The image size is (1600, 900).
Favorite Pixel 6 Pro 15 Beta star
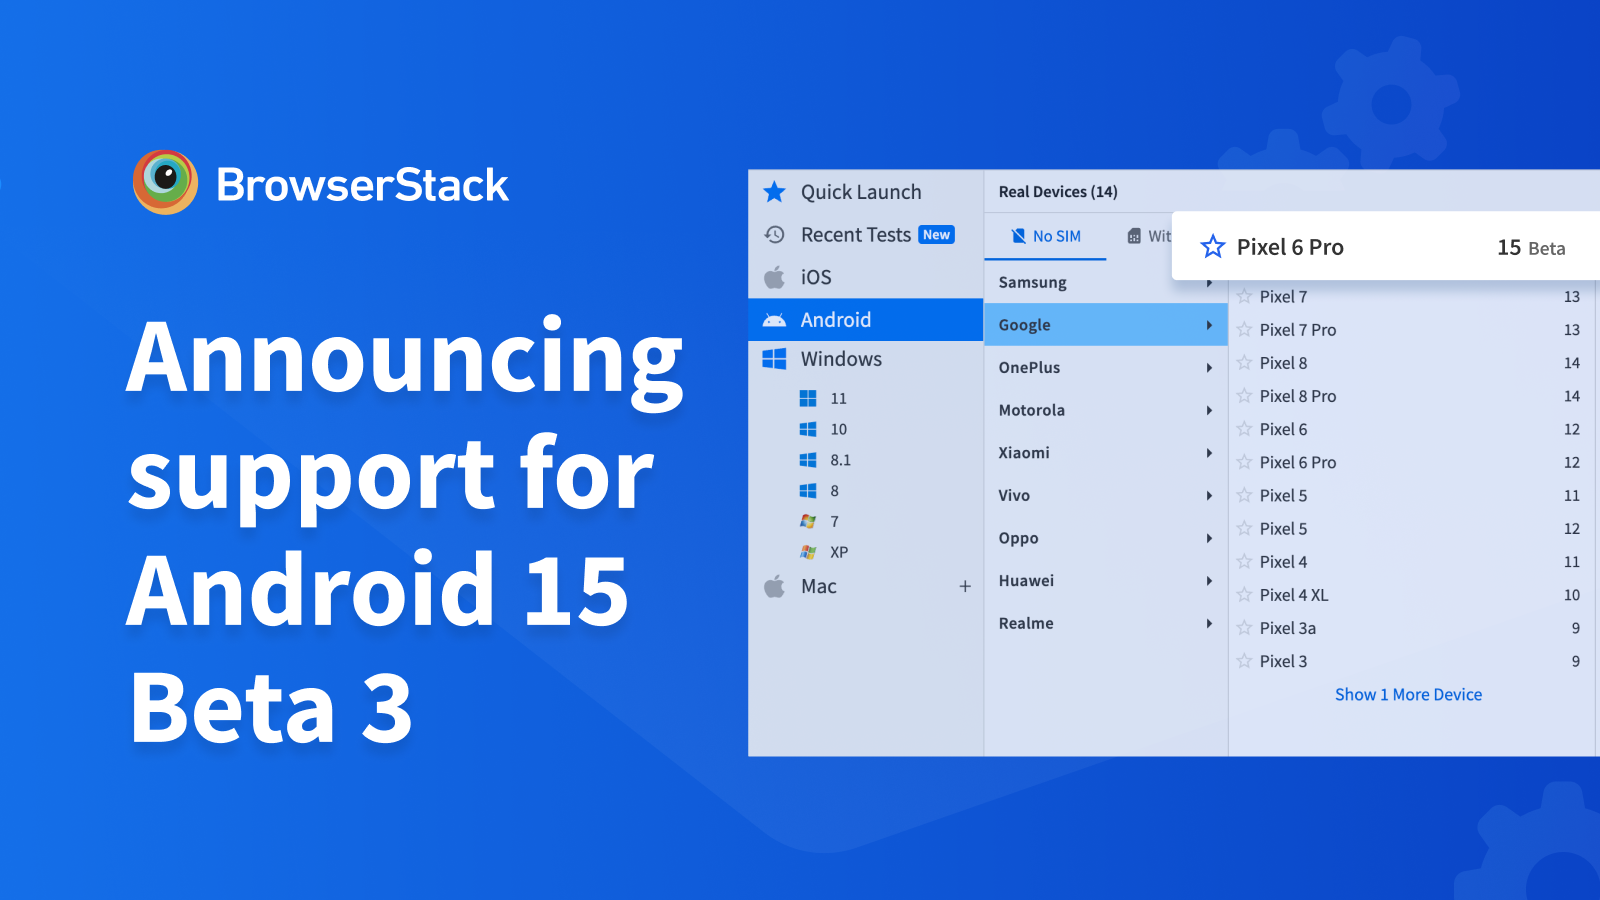pos(1213,247)
